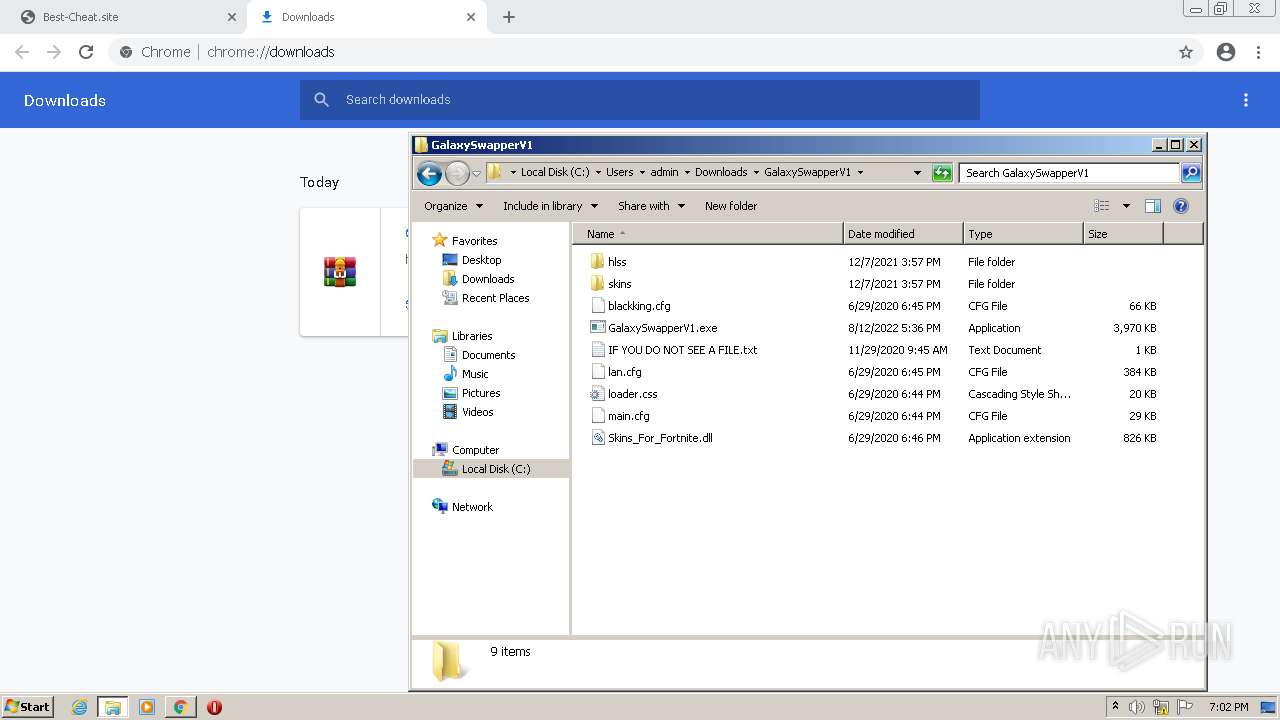Select the hlss folder icon
This screenshot has height=720, width=1280.
click(x=597, y=262)
